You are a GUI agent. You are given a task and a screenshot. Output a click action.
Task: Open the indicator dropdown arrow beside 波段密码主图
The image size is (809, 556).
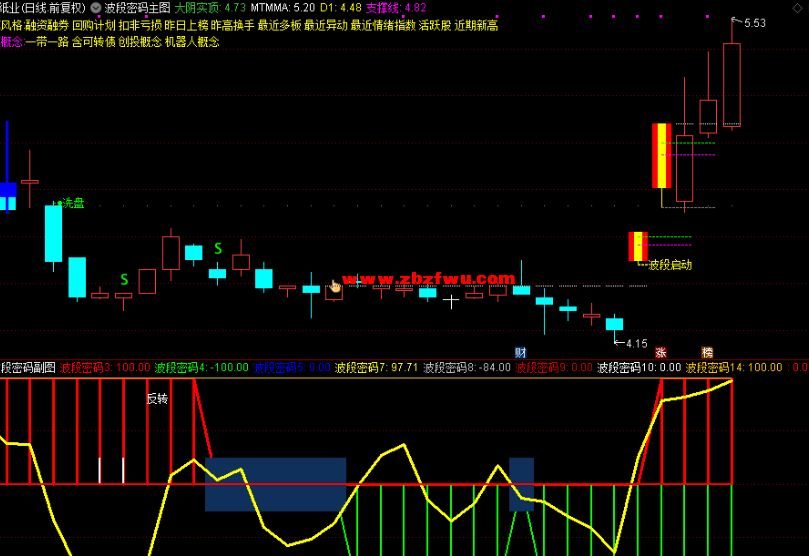(x=95, y=8)
